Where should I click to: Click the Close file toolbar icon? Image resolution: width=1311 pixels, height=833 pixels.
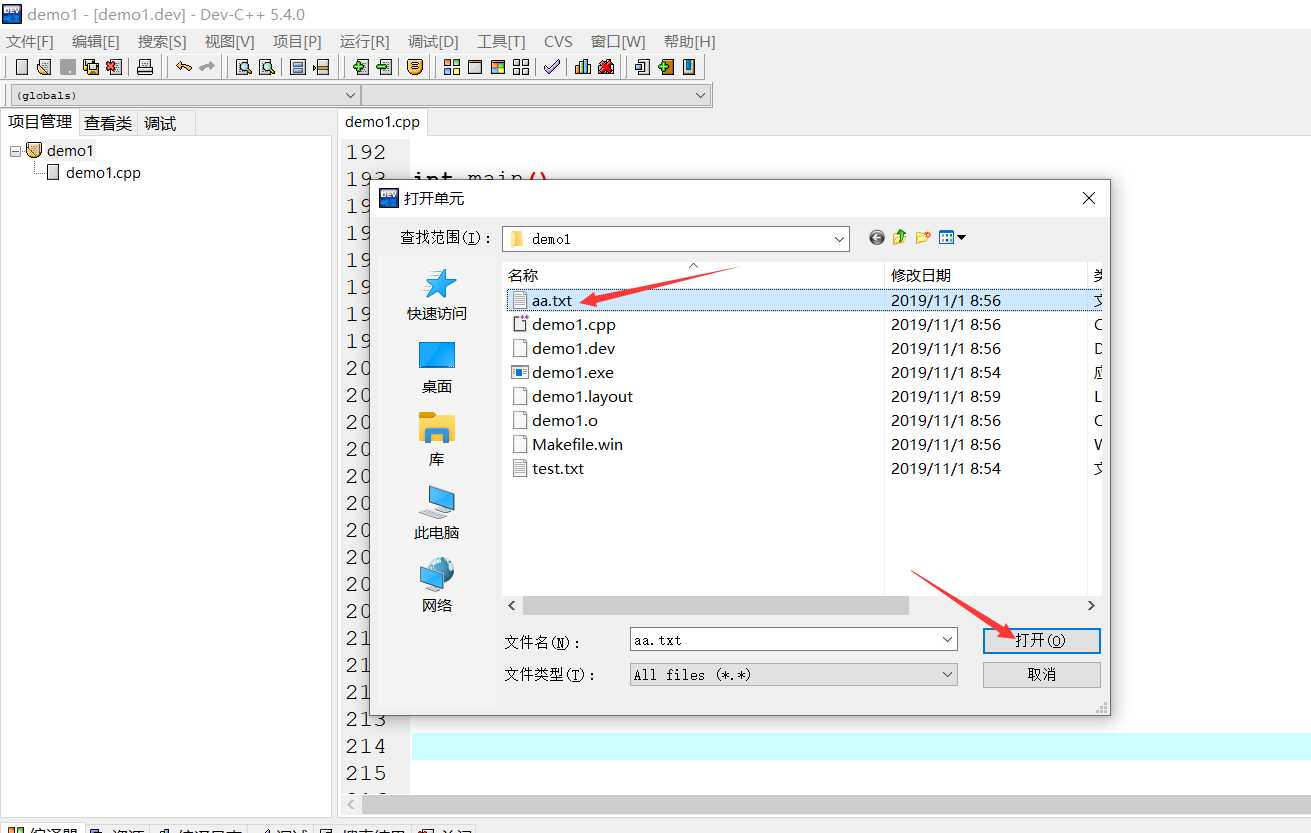click(114, 67)
